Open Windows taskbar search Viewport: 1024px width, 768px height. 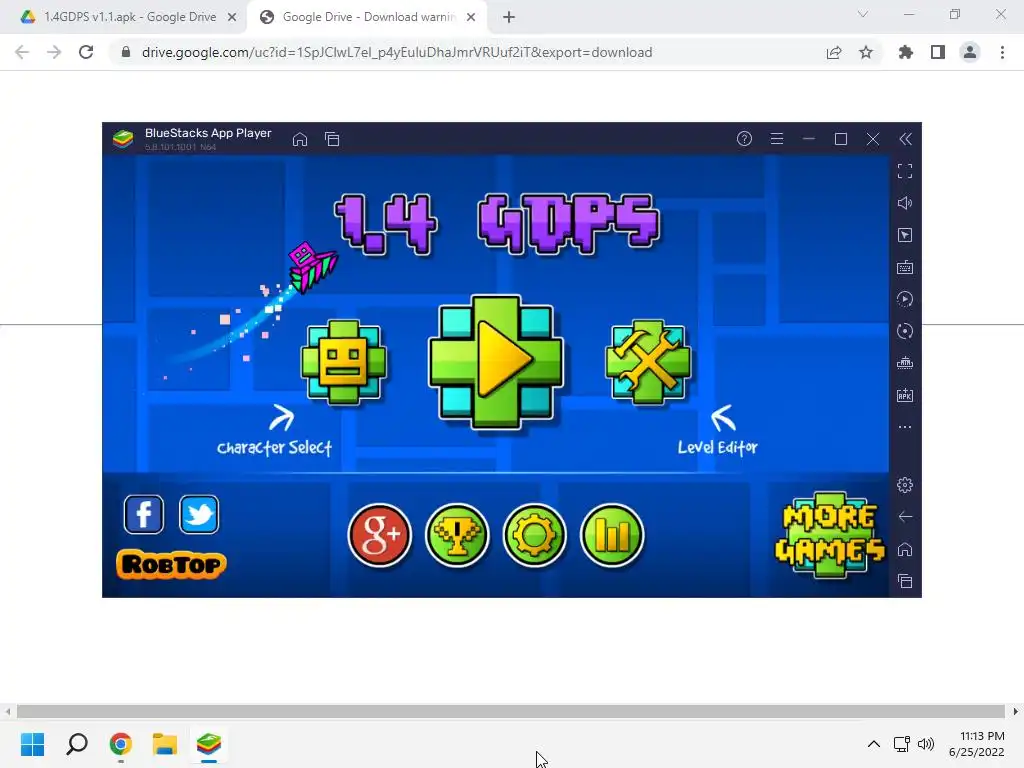point(77,744)
